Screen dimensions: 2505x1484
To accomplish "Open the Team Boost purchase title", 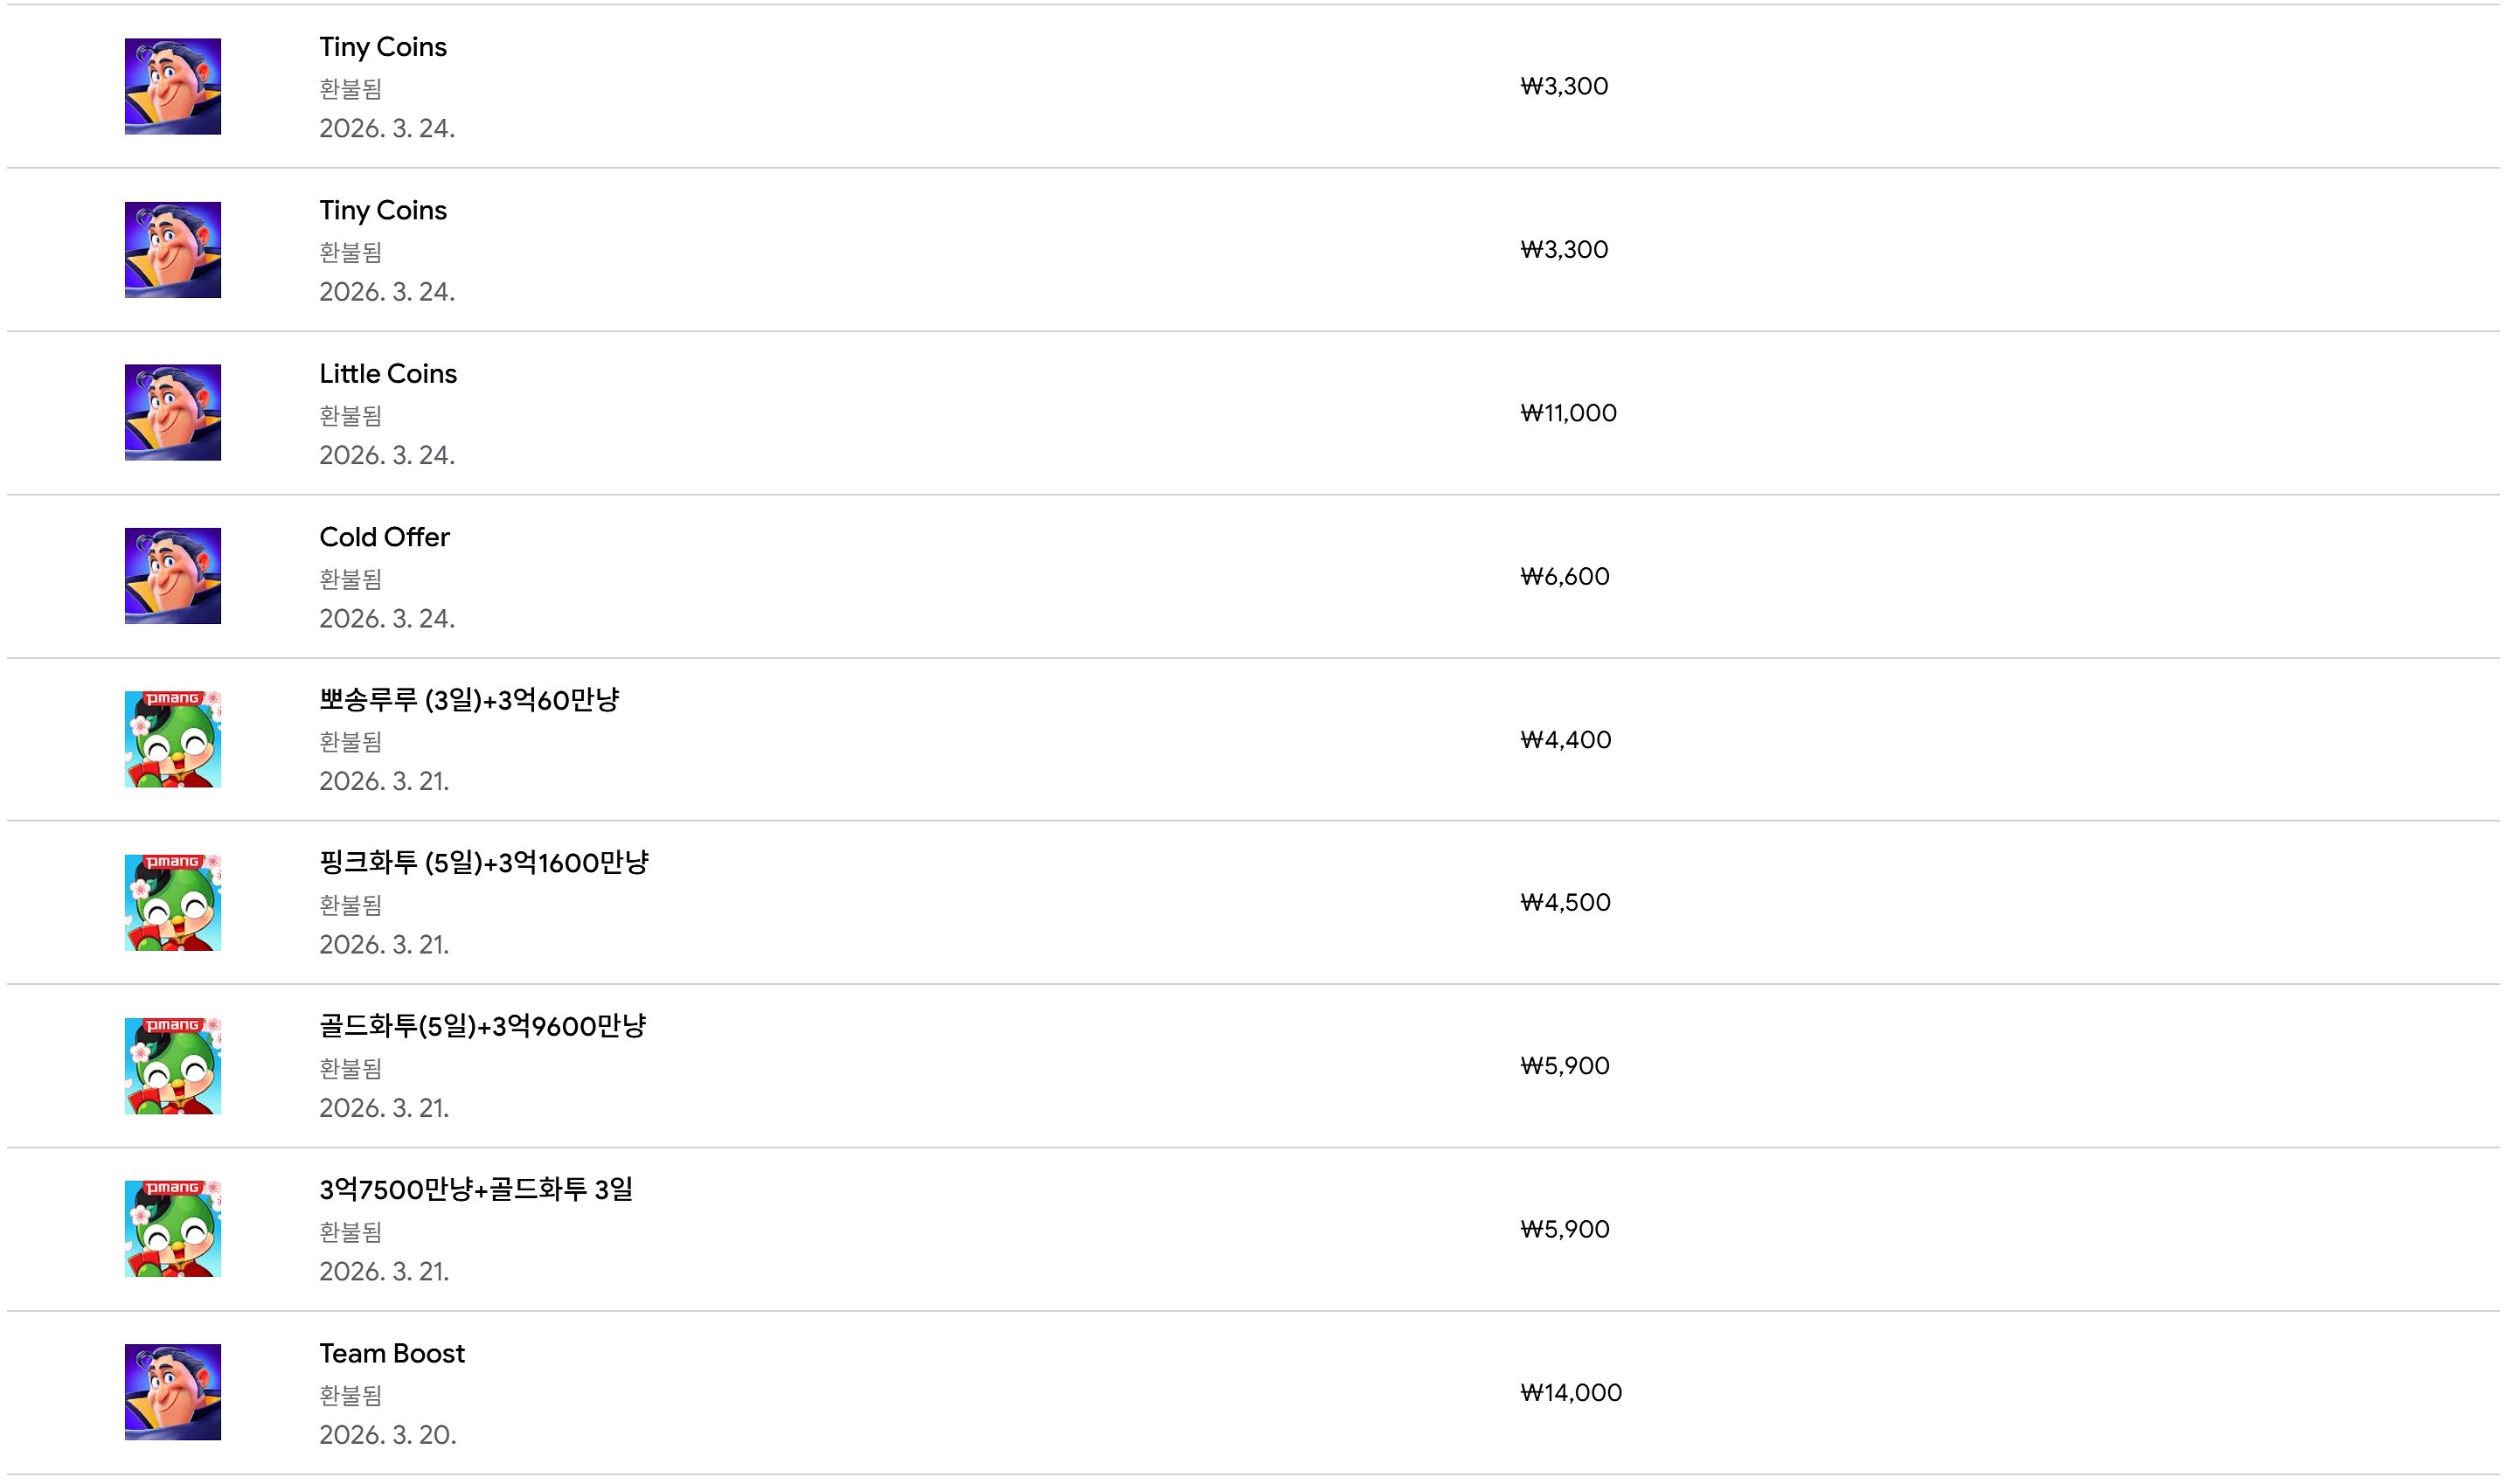I will (x=392, y=1353).
